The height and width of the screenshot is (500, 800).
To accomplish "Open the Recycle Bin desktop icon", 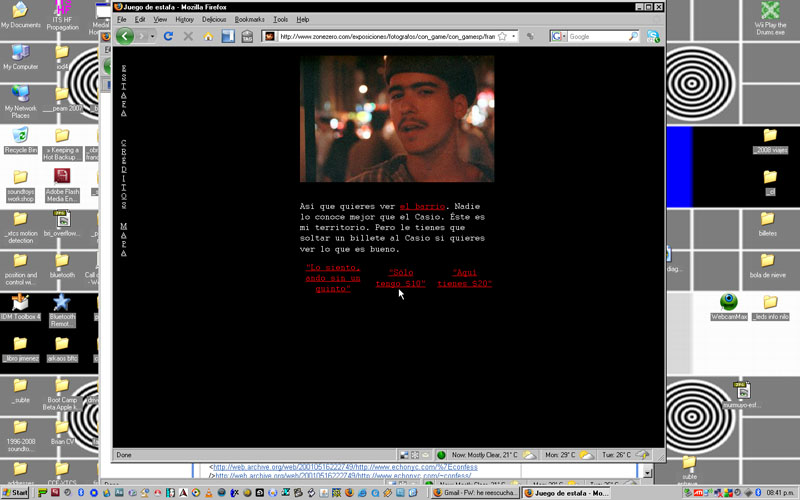I will [20, 137].
